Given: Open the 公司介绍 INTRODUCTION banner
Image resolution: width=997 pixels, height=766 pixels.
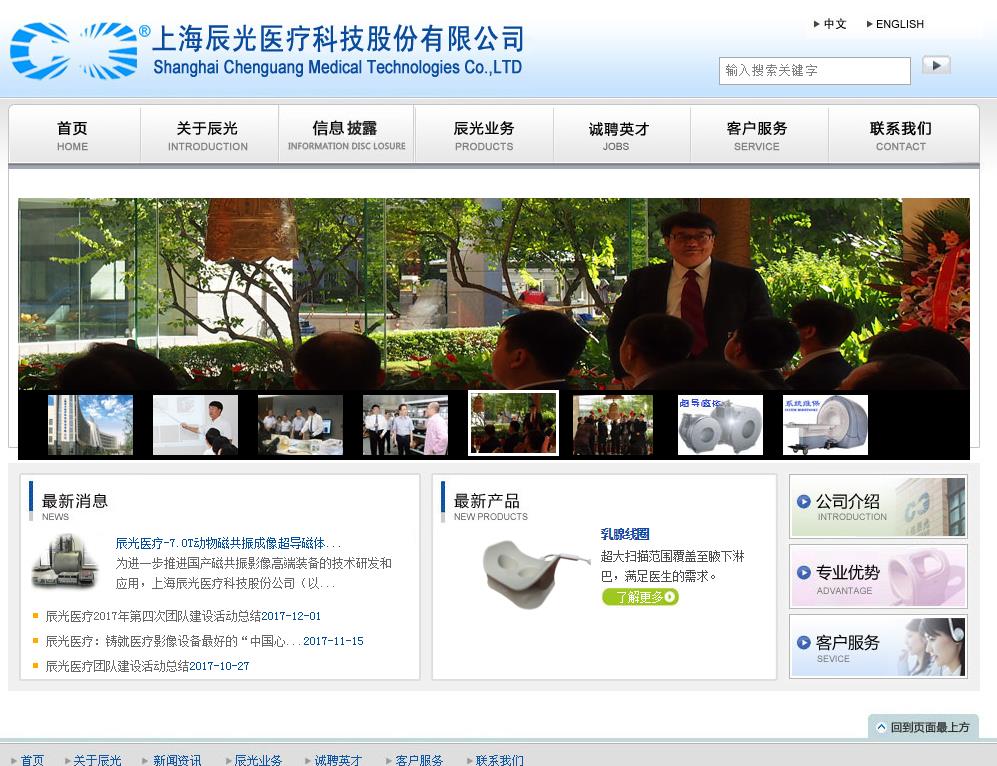Looking at the screenshot, I should point(878,507).
